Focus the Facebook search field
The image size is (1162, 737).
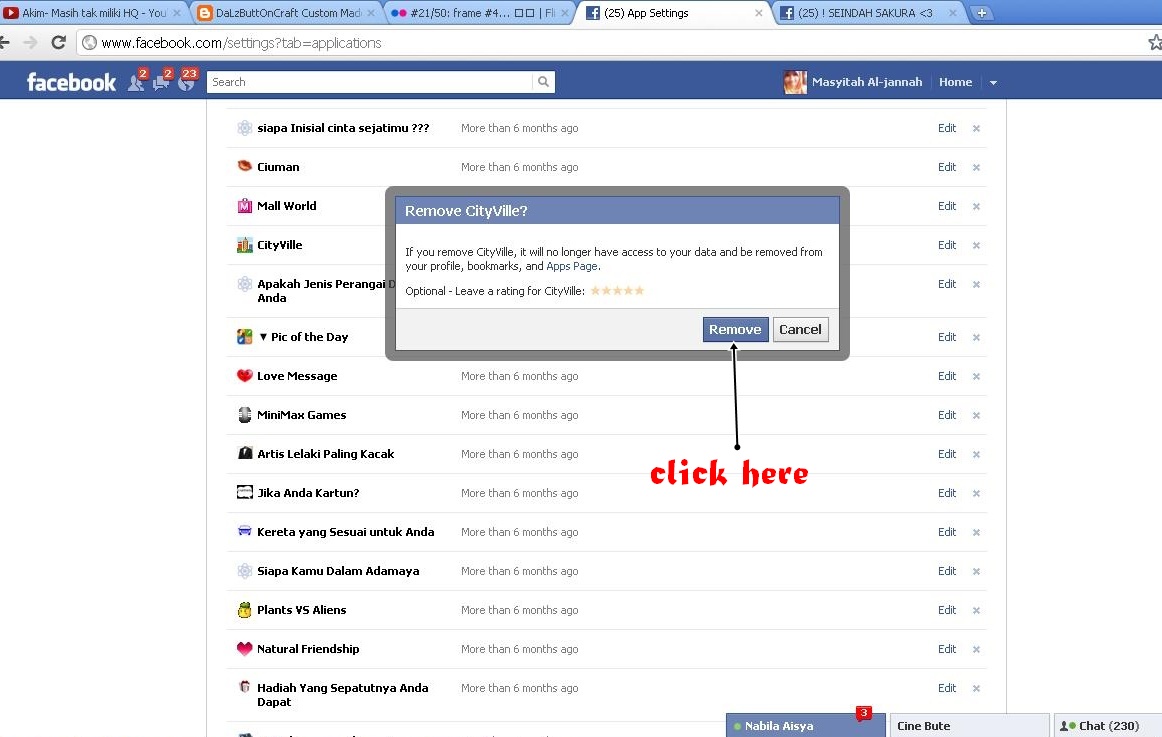369,82
